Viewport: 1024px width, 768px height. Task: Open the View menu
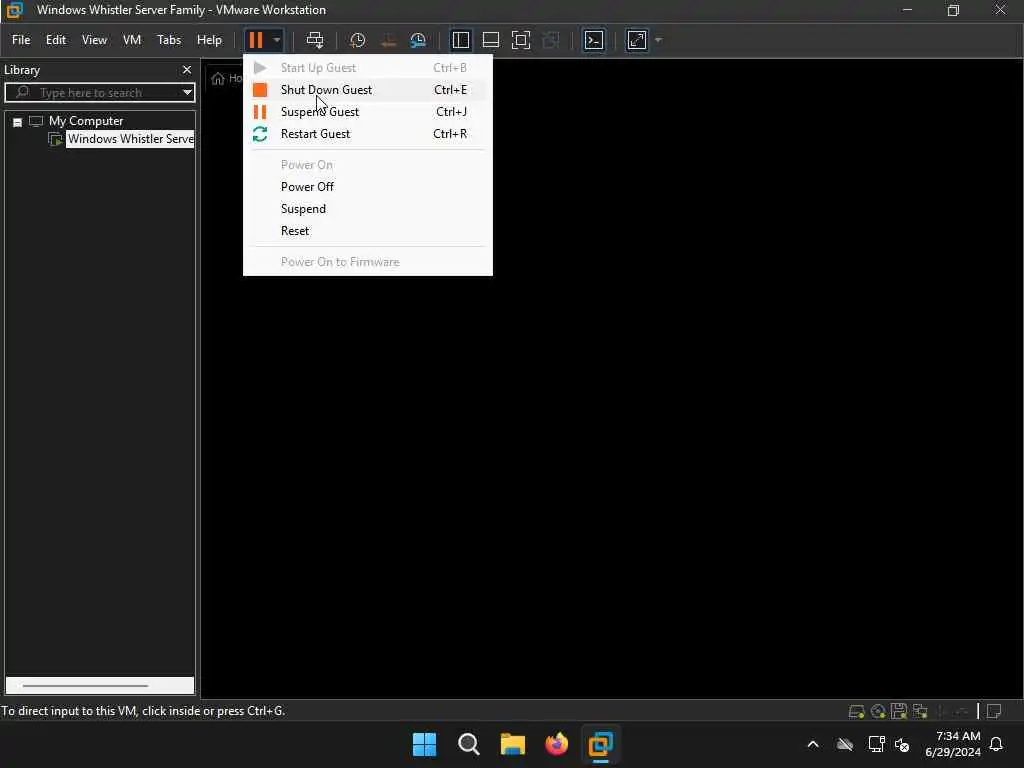coord(94,40)
